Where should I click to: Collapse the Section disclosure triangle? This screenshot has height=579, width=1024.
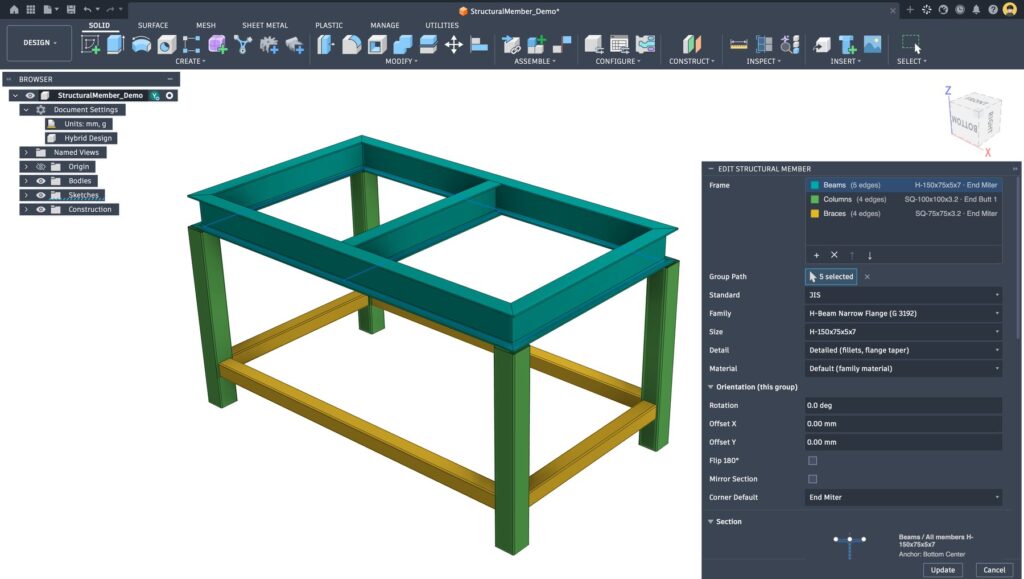click(711, 522)
